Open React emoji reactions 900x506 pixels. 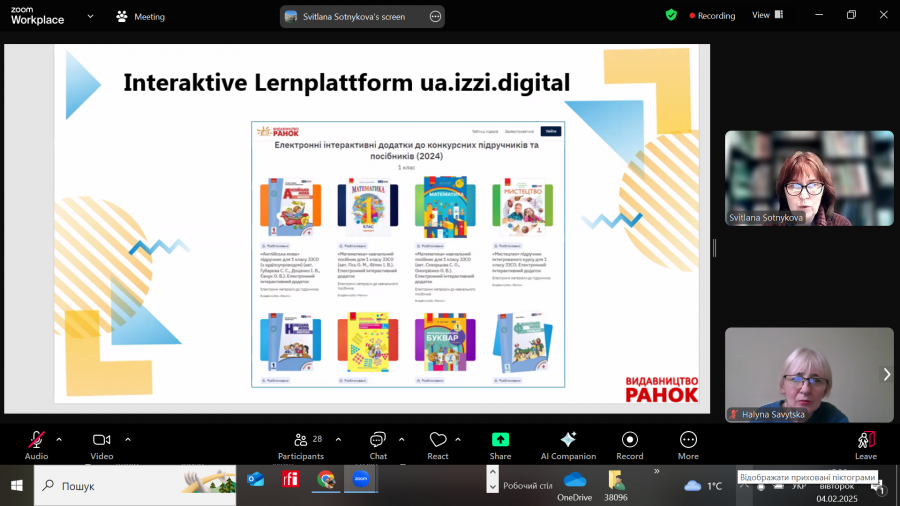pyautogui.click(x=438, y=446)
